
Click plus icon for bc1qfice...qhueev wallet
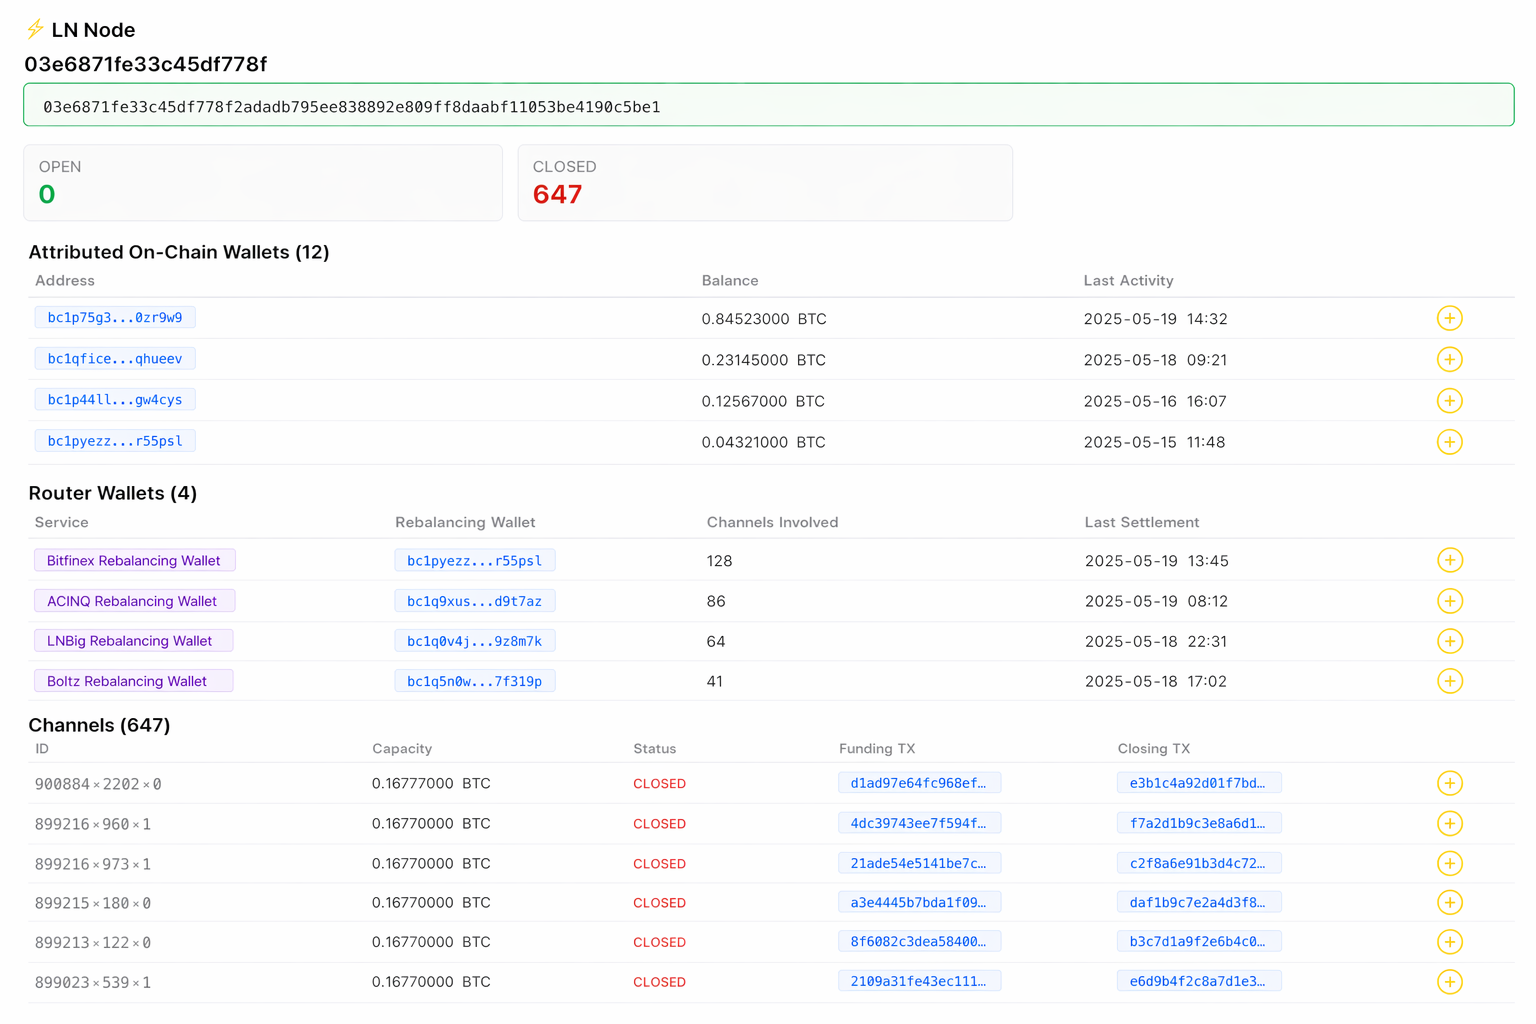[x=1449, y=359]
